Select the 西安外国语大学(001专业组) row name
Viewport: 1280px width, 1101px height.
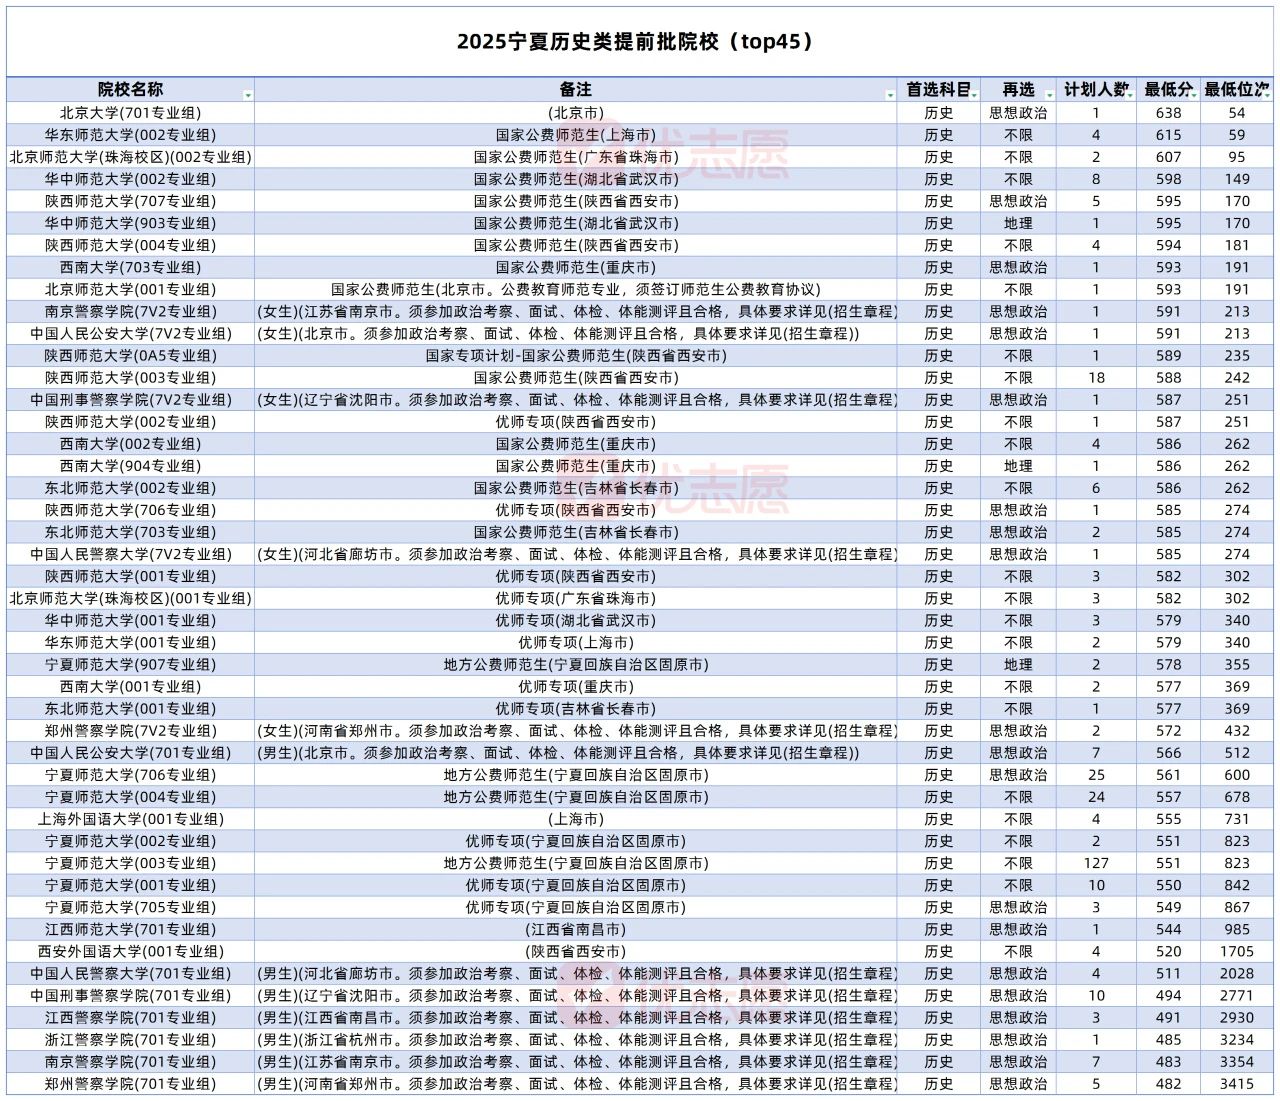(x=130, y=951)
